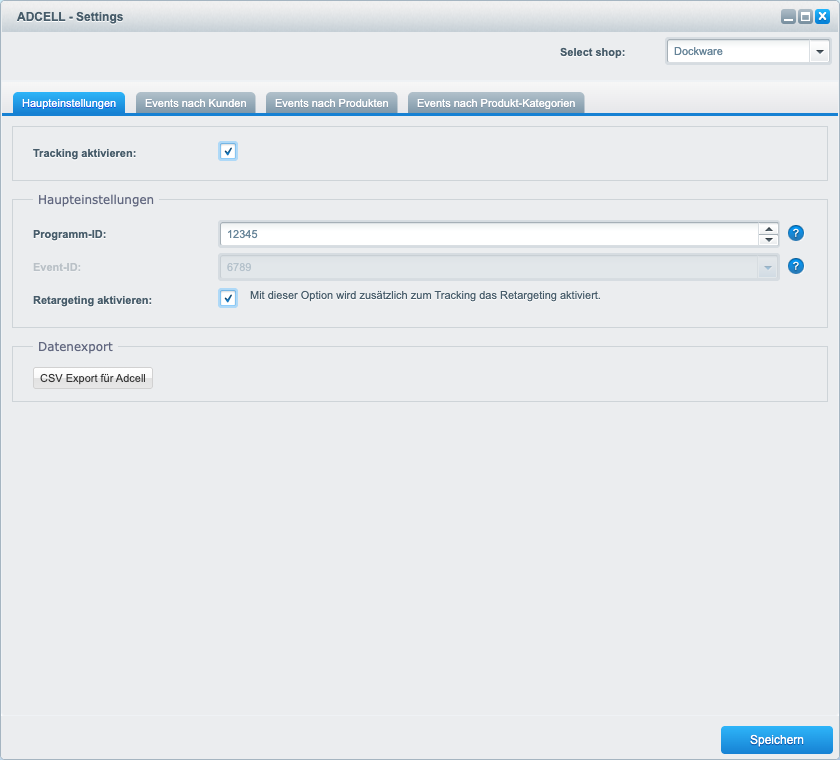Click the Tracking aktivieren label
This screenshot has height=760, width=840.
click(85, 153)
